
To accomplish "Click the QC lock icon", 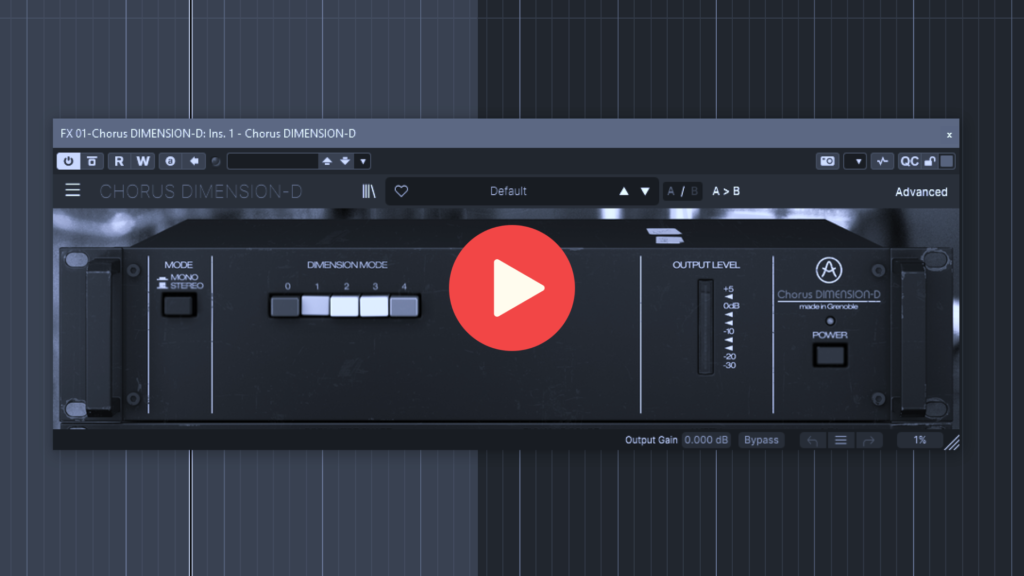I will 929,161.
